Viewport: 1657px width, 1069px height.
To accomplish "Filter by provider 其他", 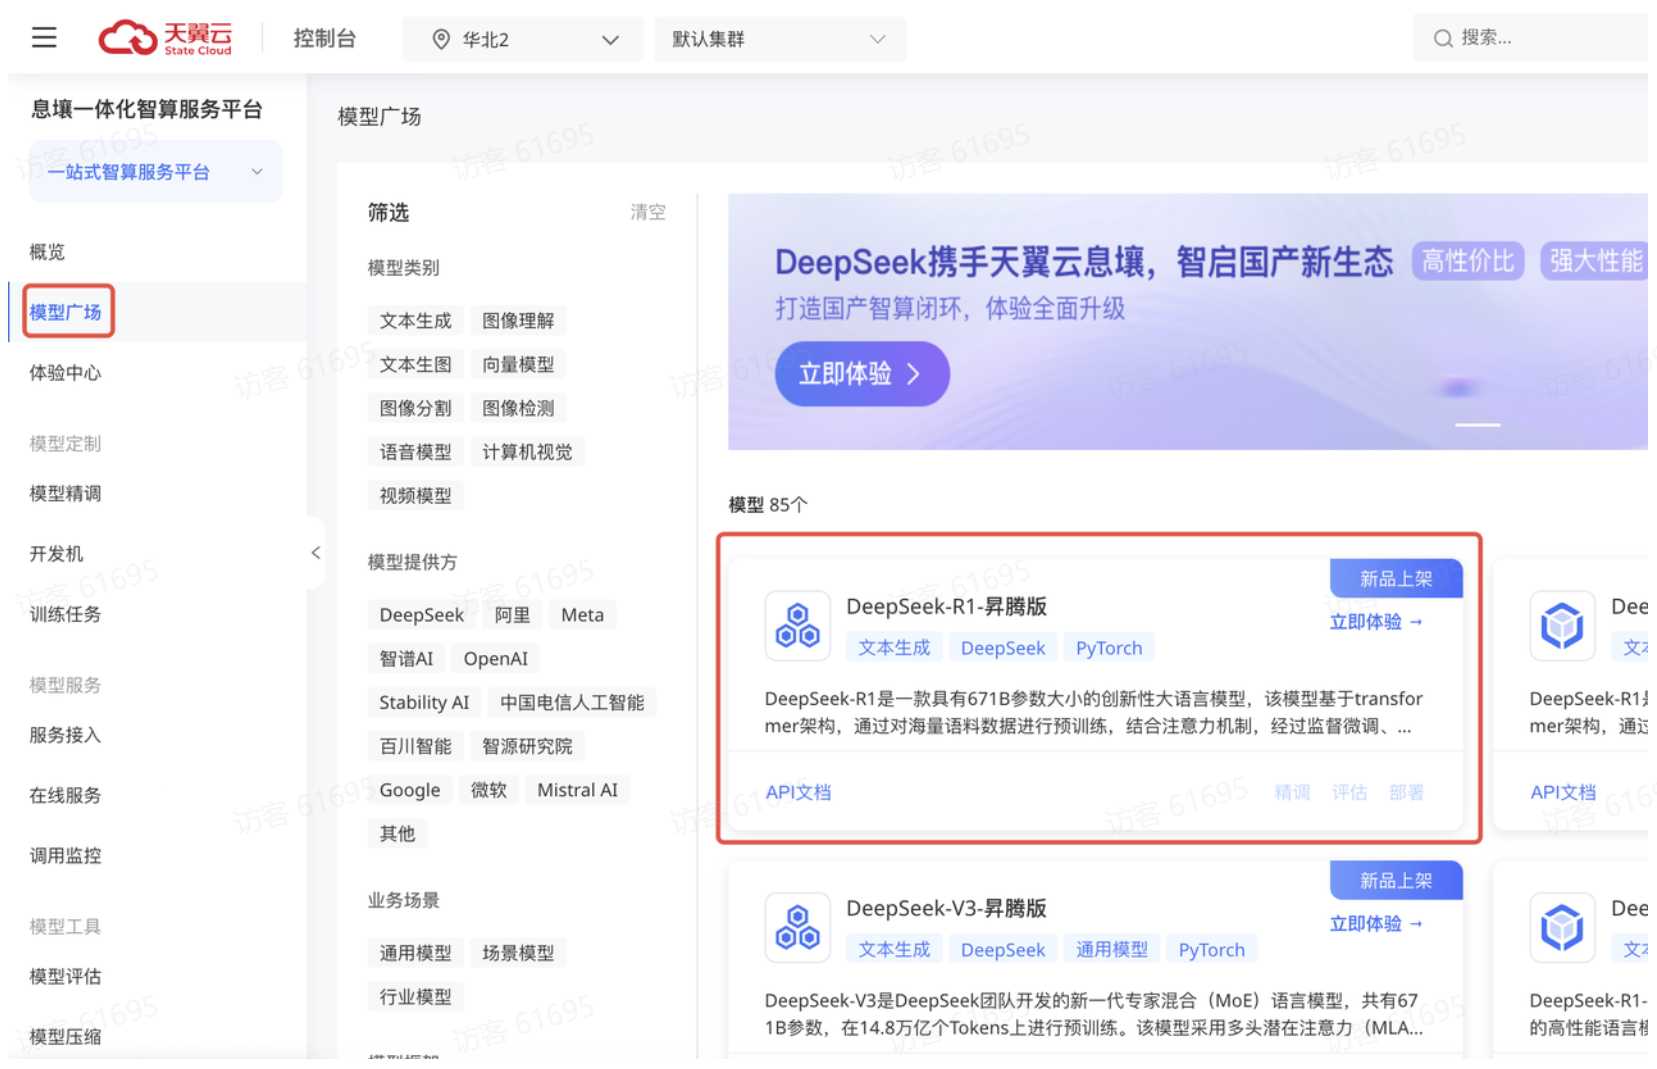I will pos(397,833).
